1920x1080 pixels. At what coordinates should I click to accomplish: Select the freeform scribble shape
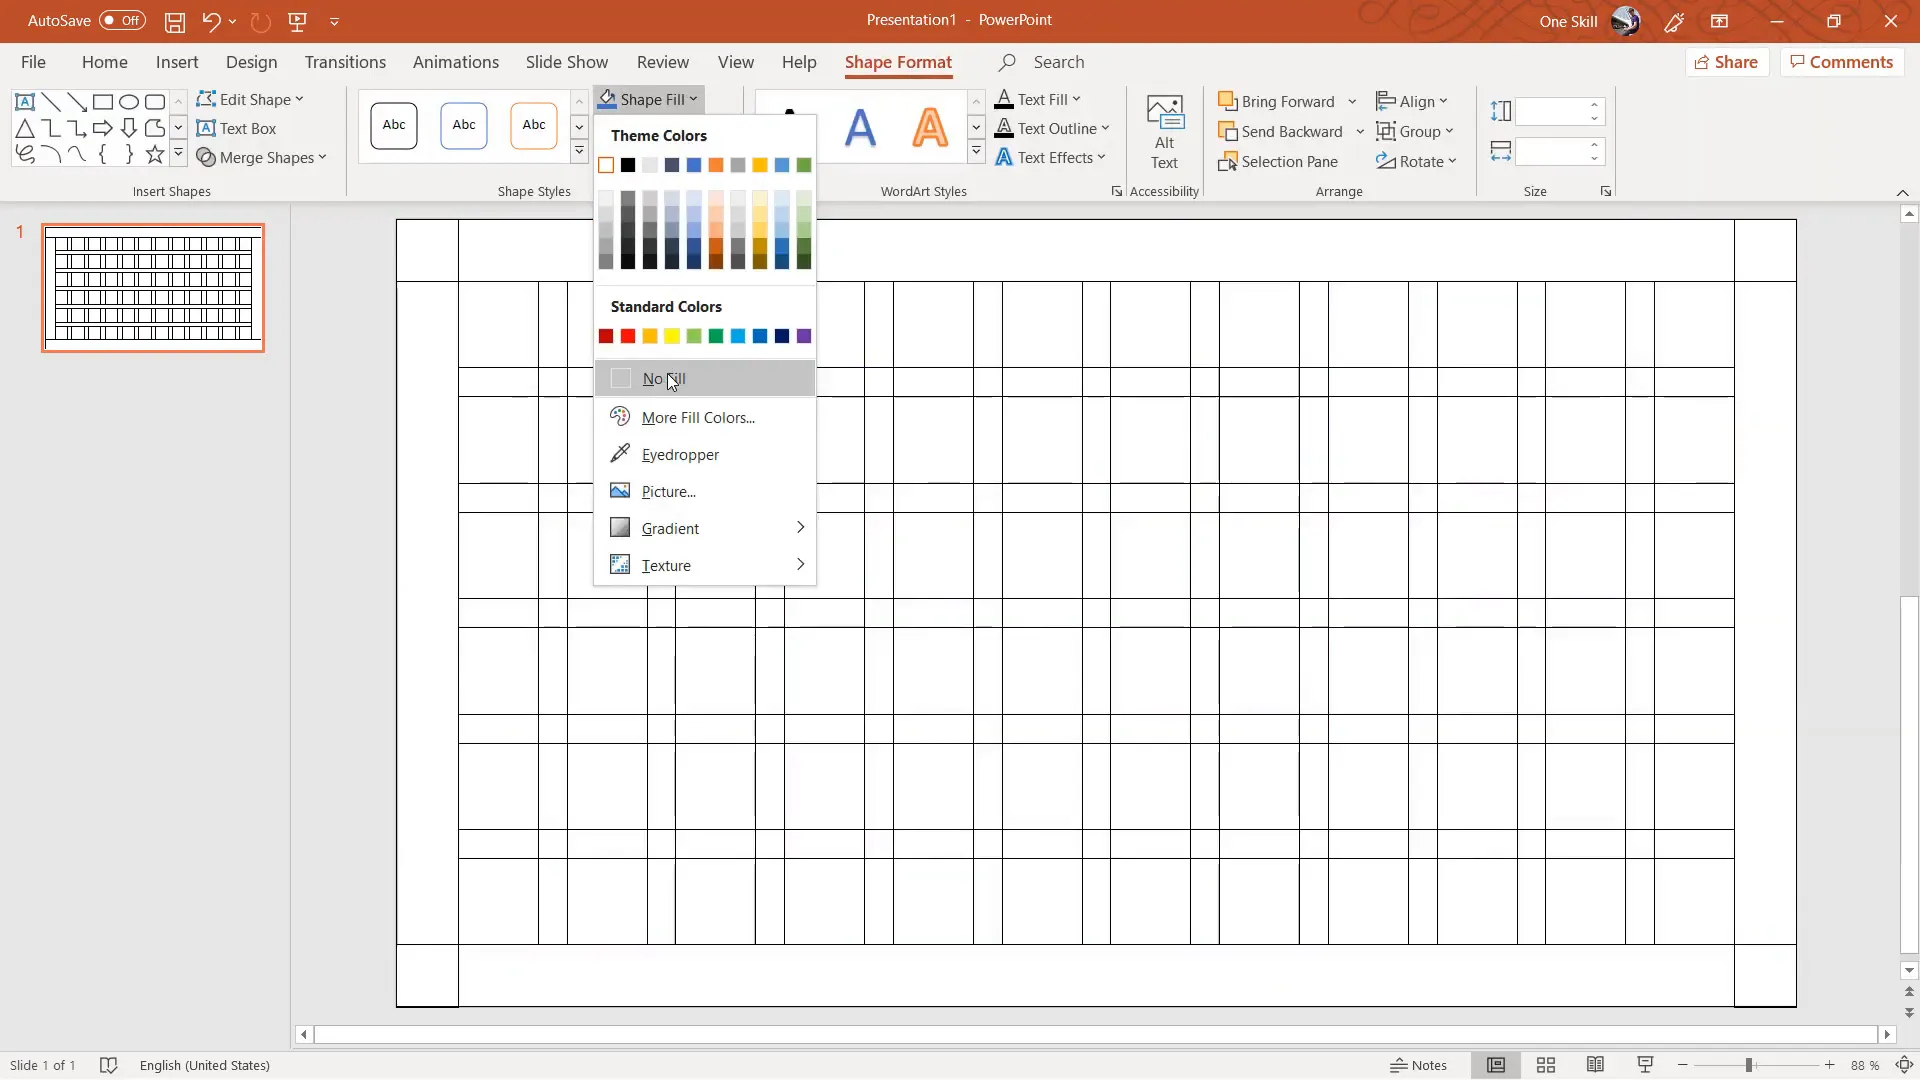[x=25, y=154]
